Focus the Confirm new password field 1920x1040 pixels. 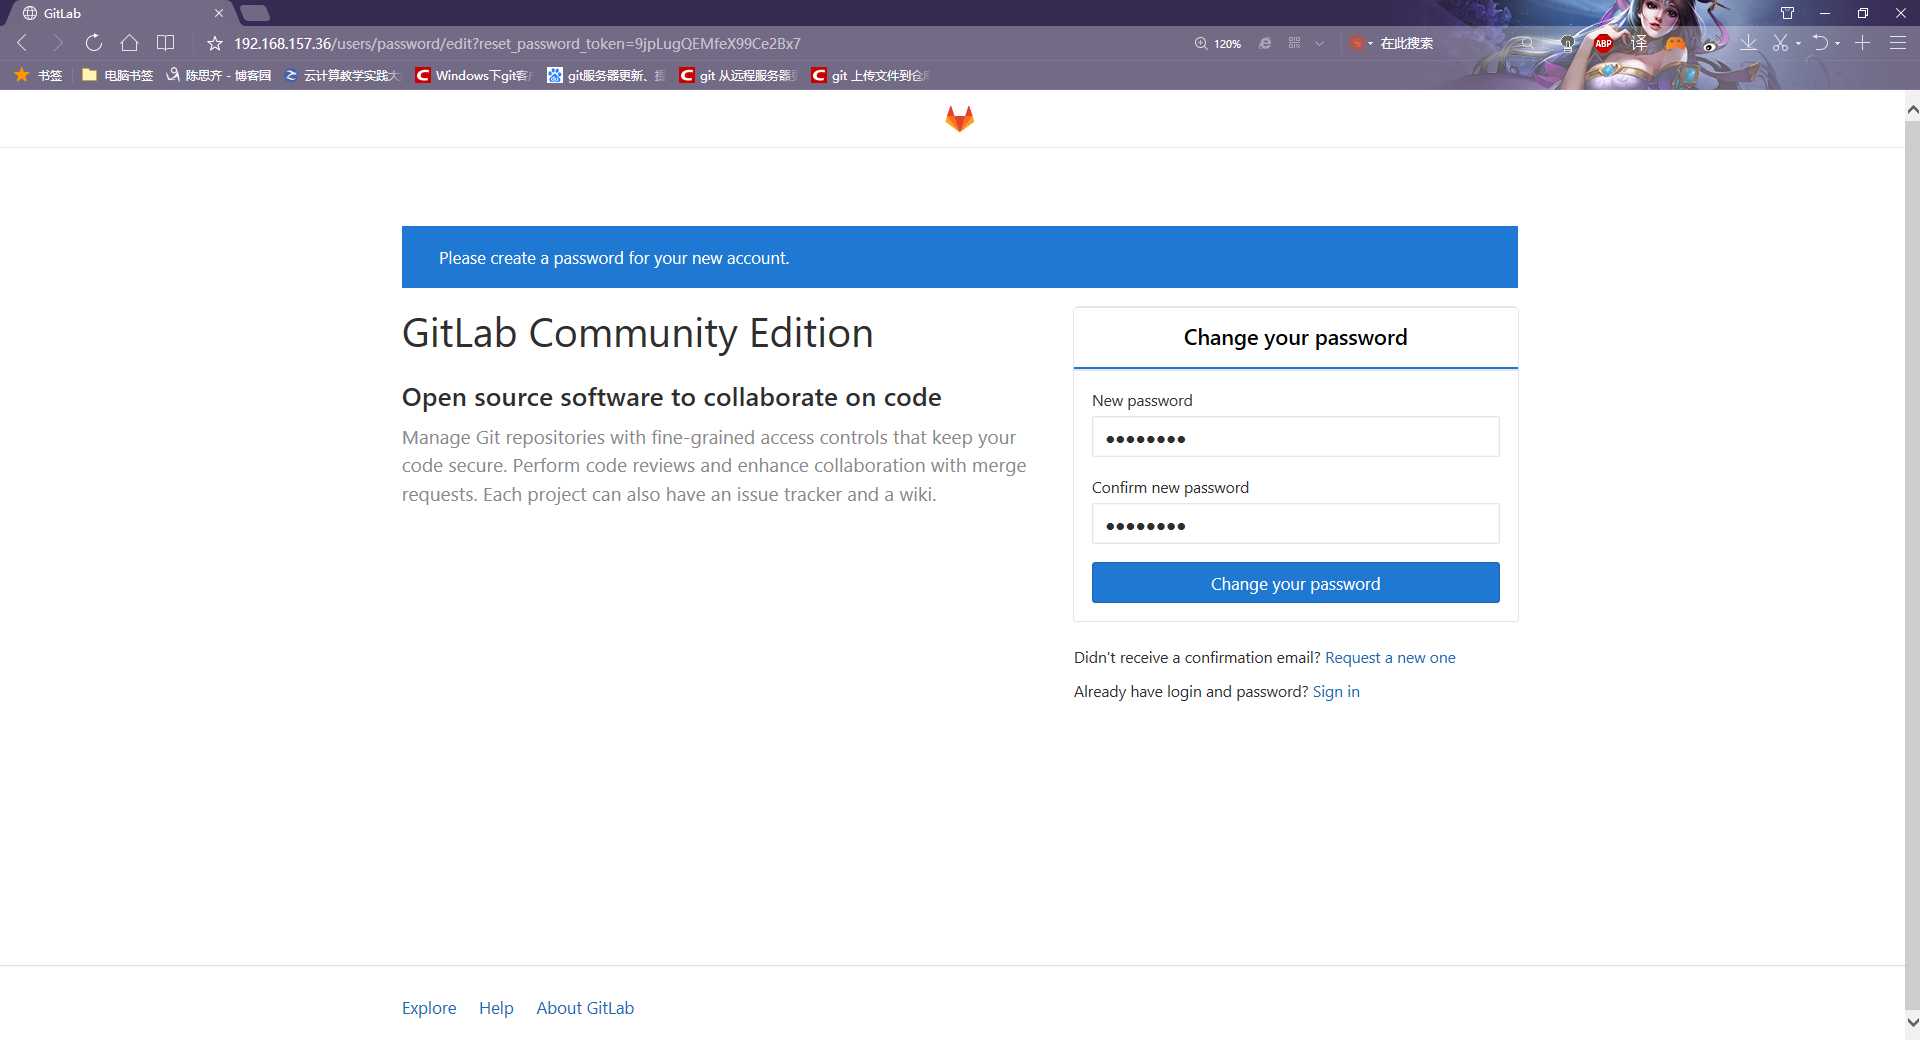(1295, 524)
